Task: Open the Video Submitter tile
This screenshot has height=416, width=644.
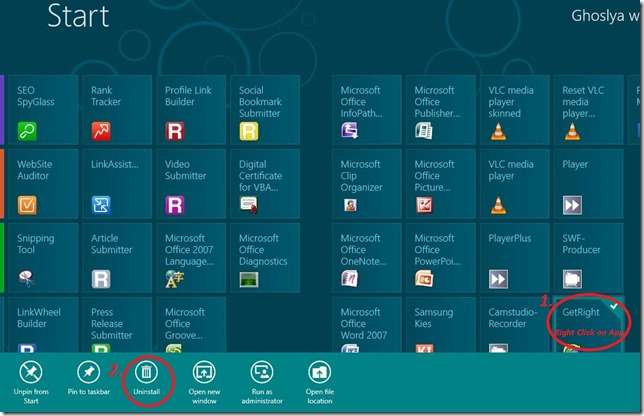Action: pyautogui.click(x=191, y=184)
